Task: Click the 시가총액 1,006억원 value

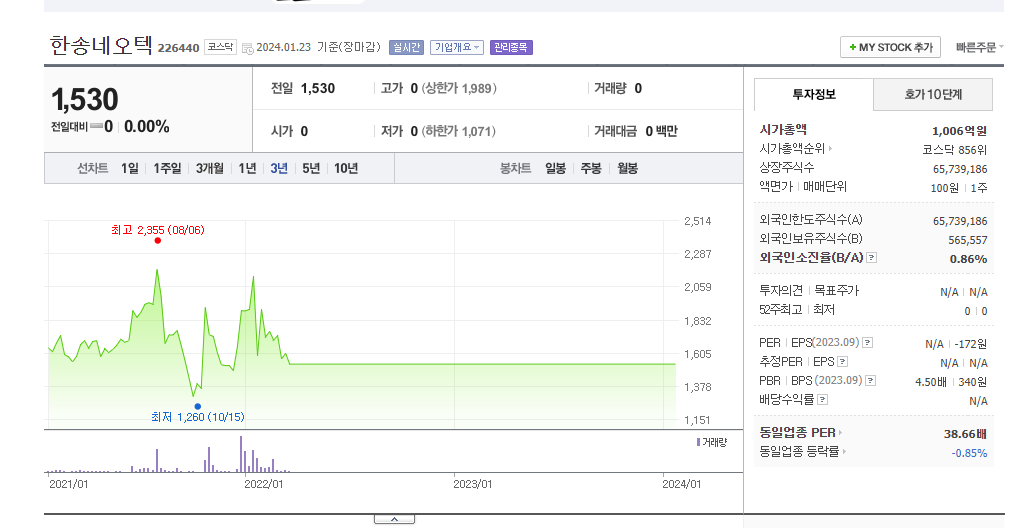Action: click(x=959, y=131)
